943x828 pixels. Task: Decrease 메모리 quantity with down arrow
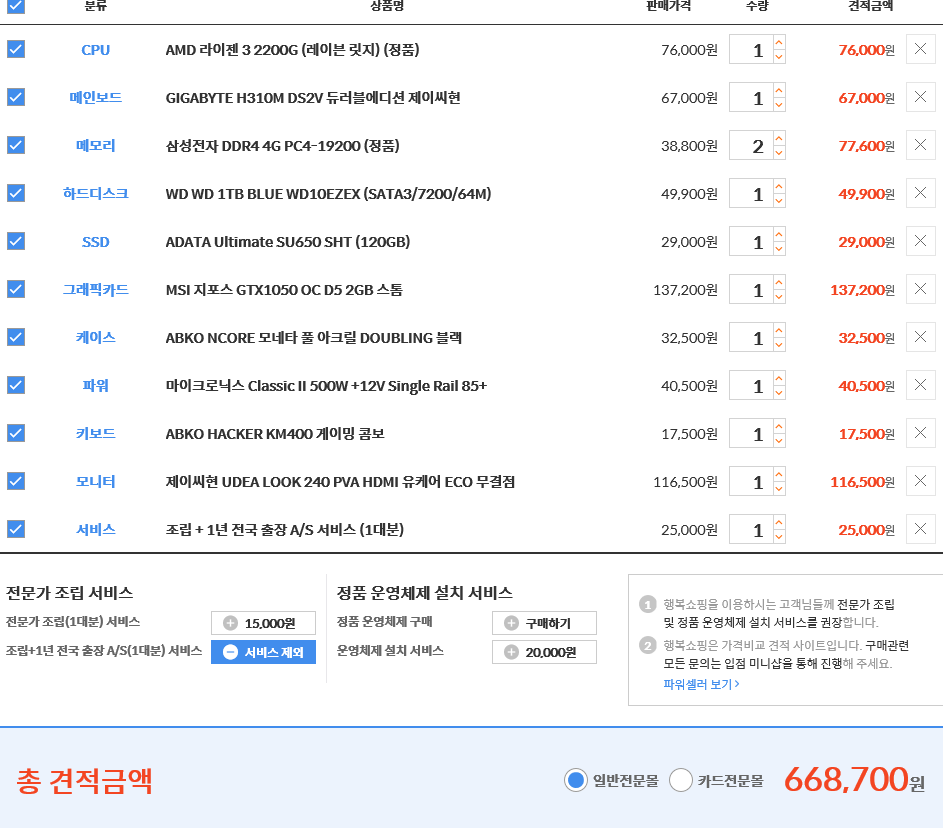779,153
